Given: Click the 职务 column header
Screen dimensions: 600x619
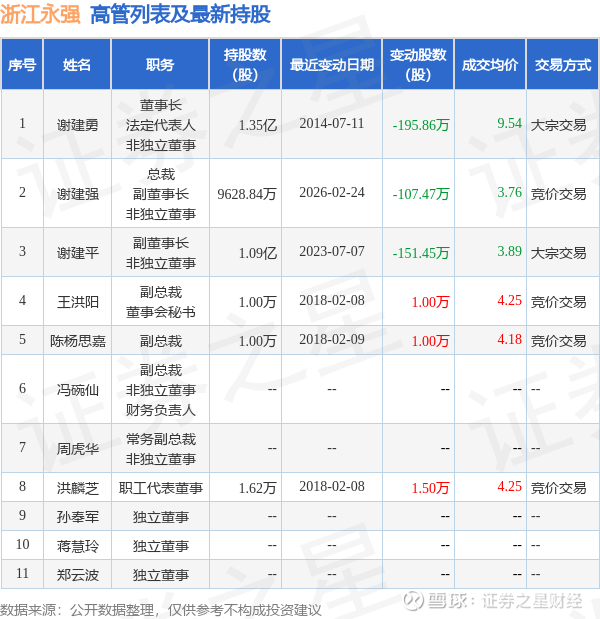Looking at the screenshot, I should (160, 64).
